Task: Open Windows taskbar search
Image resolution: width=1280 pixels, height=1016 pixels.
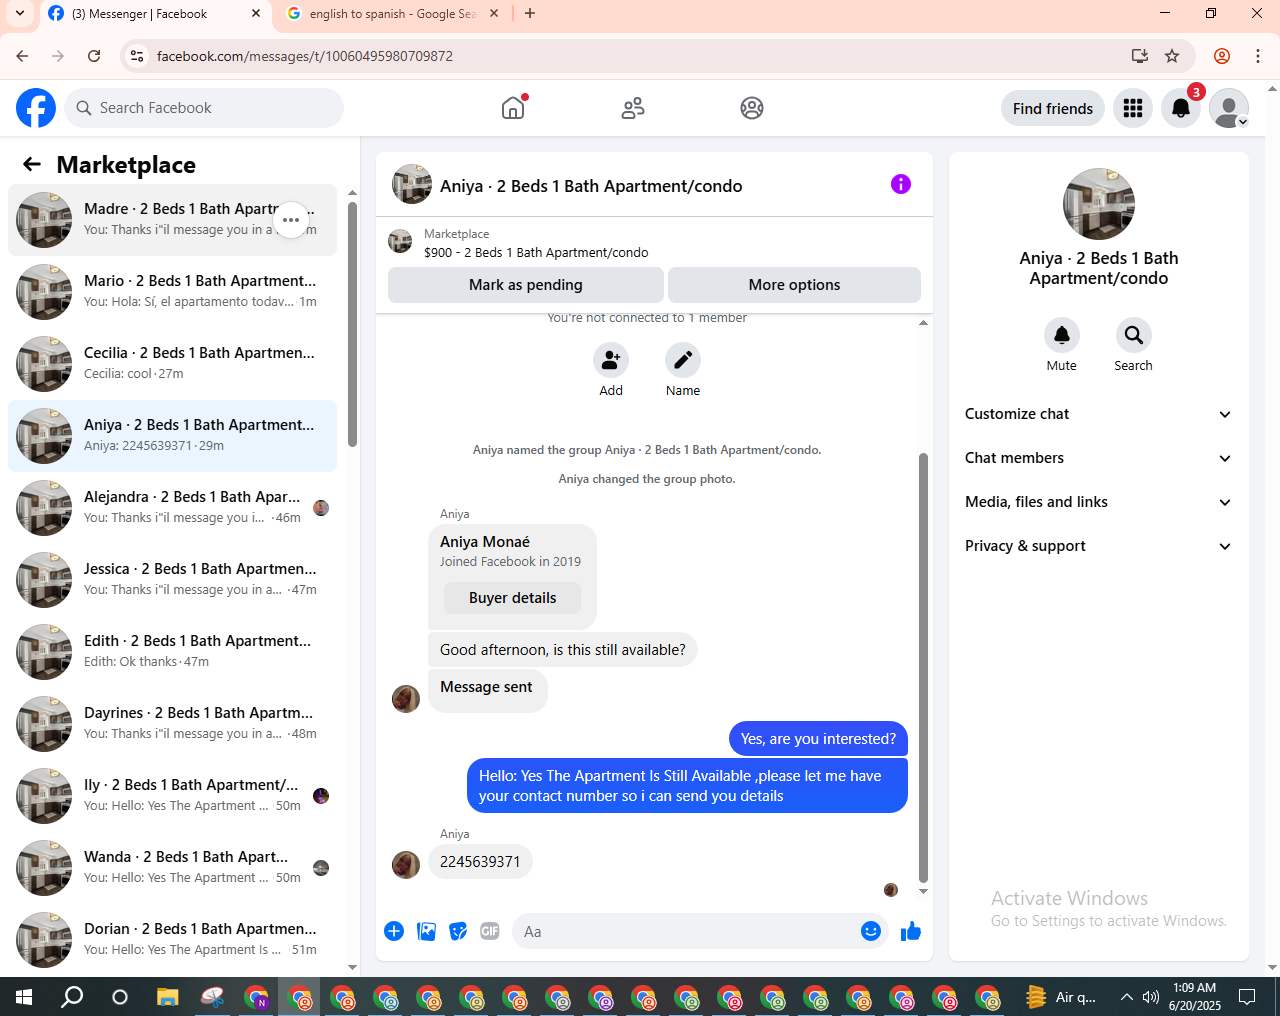Action: pyautogui.click(x=72, y=996)
